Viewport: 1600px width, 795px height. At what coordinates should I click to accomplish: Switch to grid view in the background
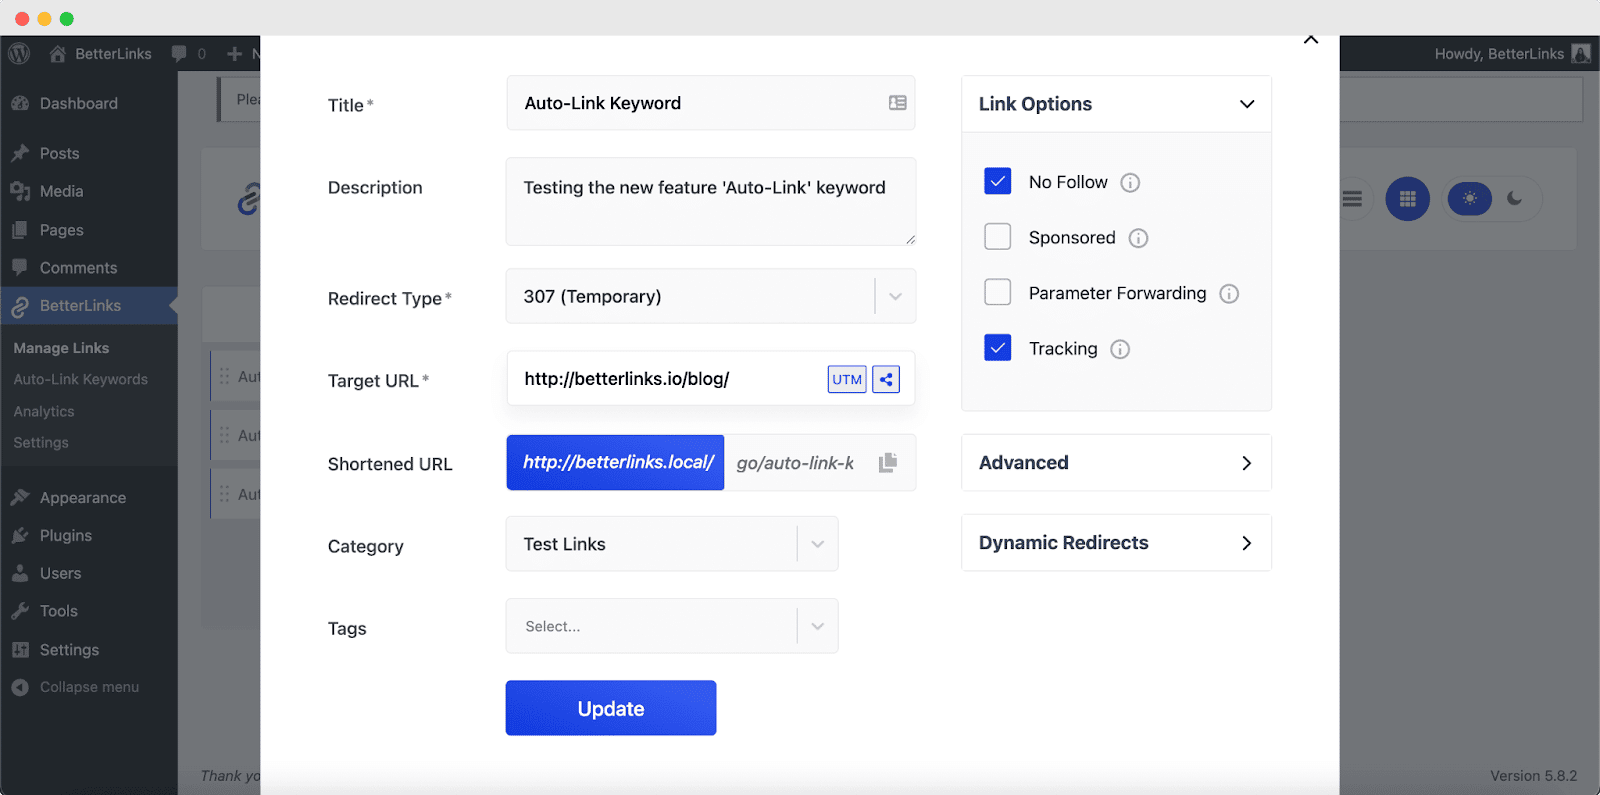pyautogui.click(x=1407, y=199)
